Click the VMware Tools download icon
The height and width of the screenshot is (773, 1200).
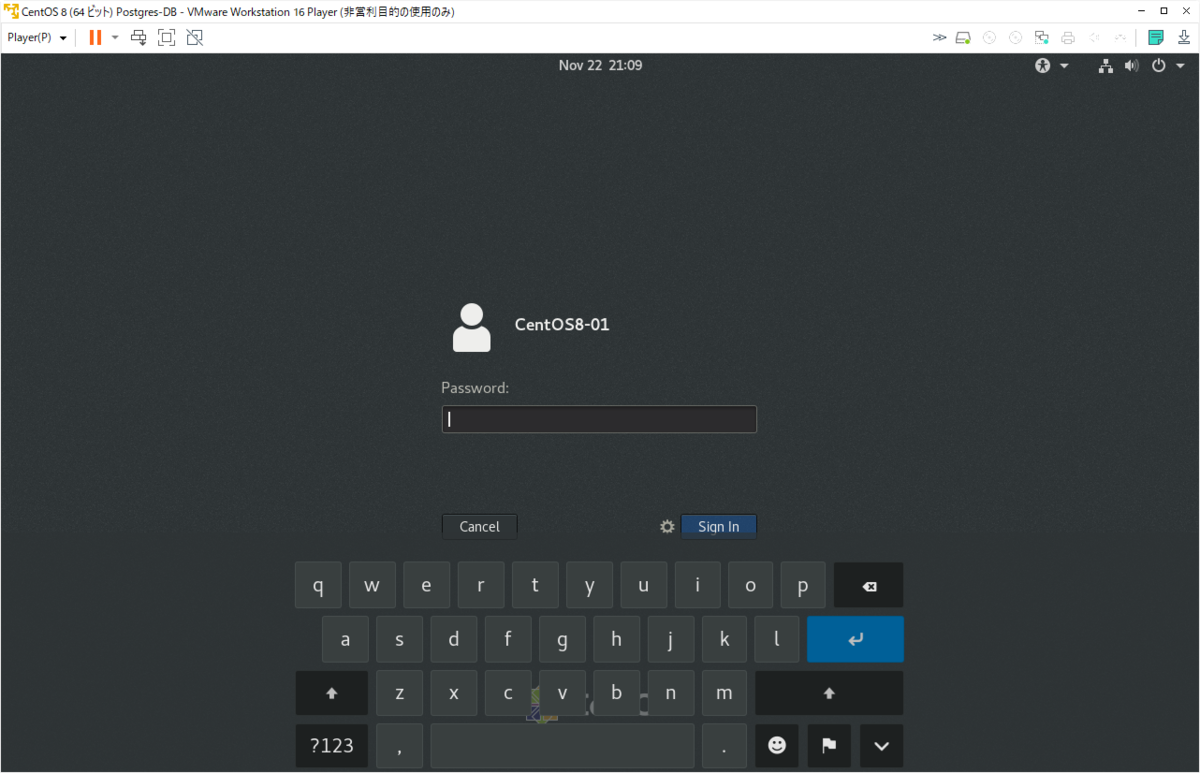coord(1182,38)
